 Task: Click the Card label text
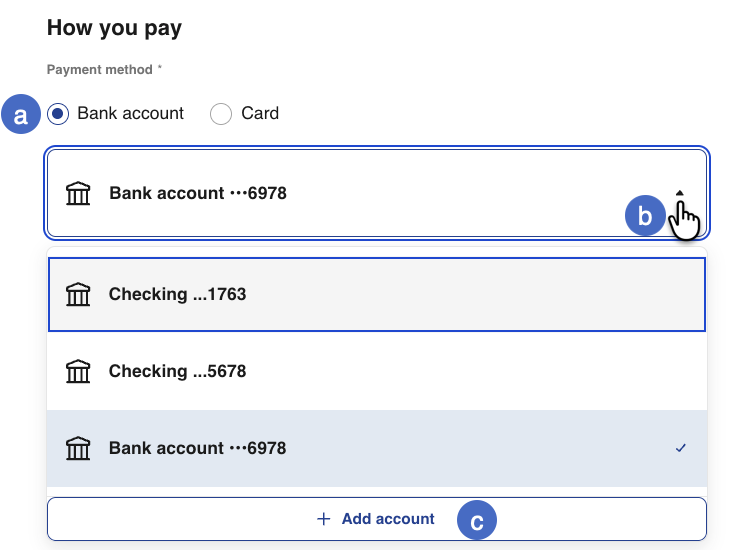click(260, 114)
